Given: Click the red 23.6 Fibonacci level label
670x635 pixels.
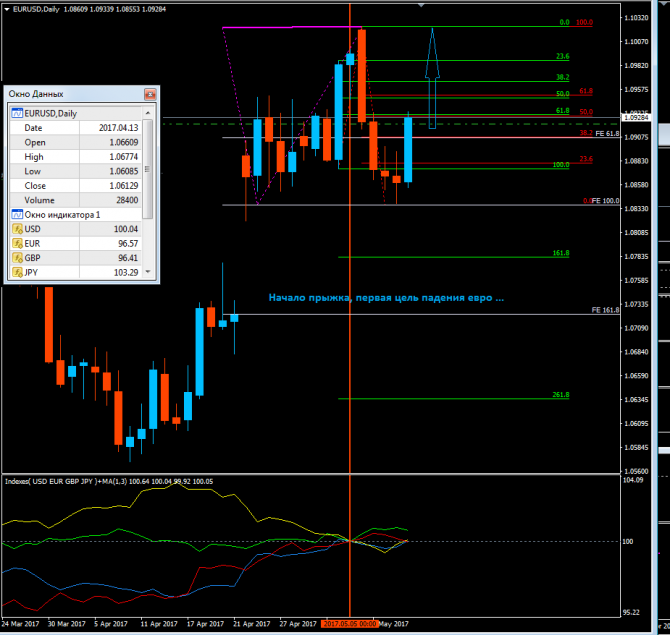Looking at the screenshot, I should point(586,159).
